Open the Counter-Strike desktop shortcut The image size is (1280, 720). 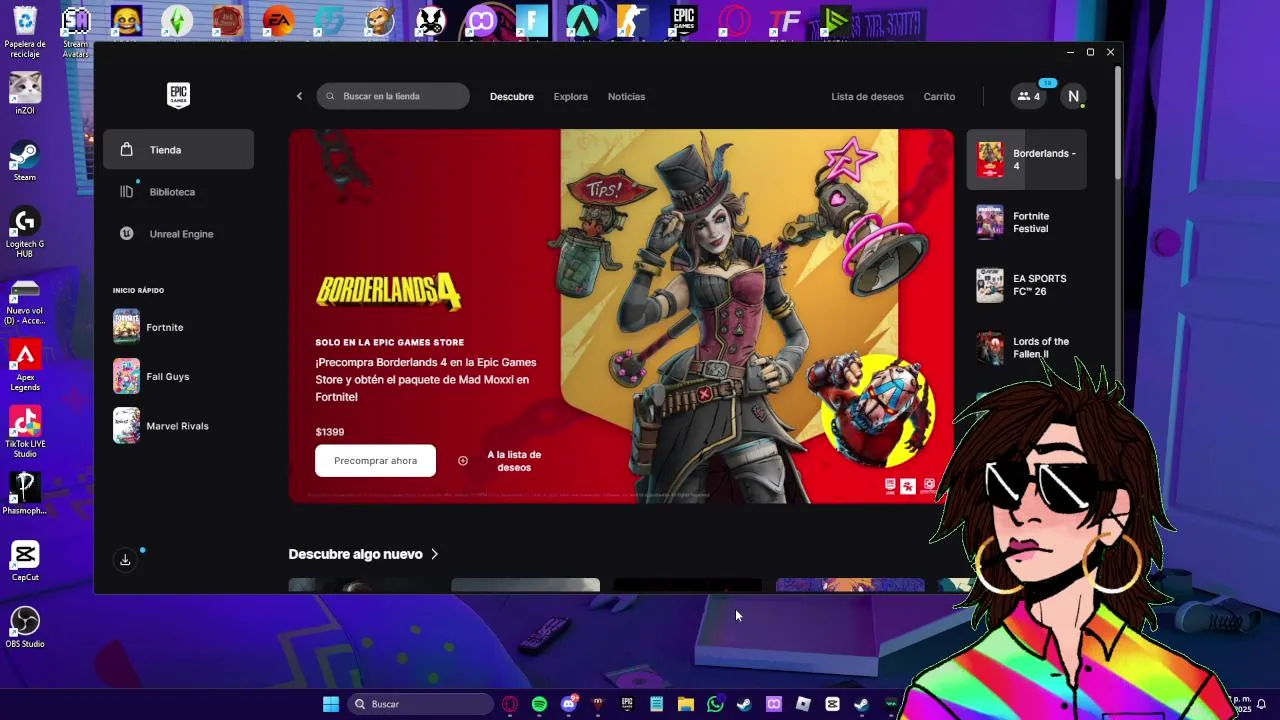tap(632, 22)
